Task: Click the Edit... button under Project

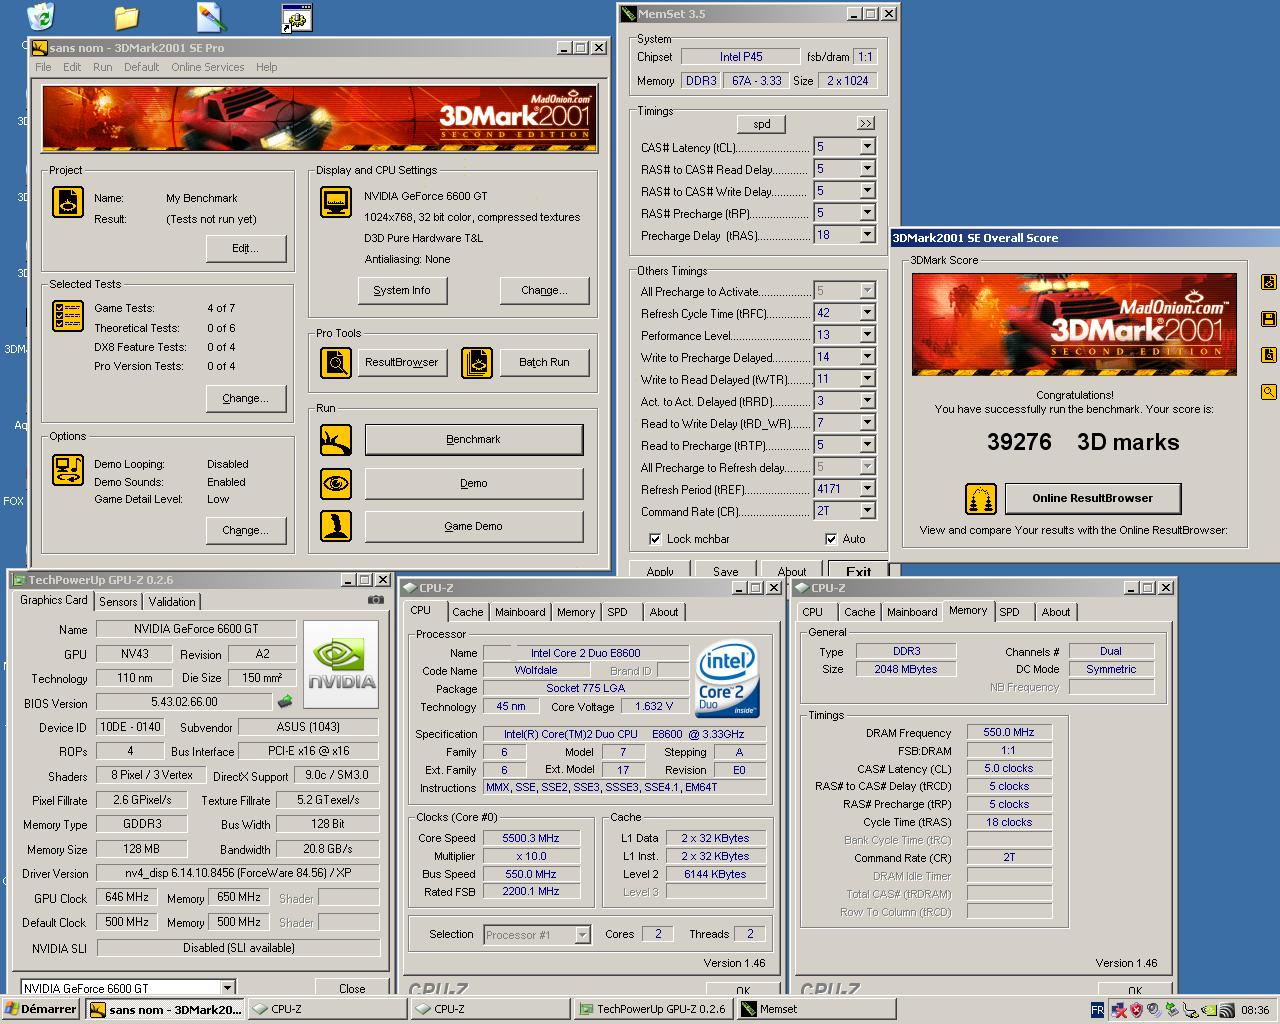Action: pos(246,248)
